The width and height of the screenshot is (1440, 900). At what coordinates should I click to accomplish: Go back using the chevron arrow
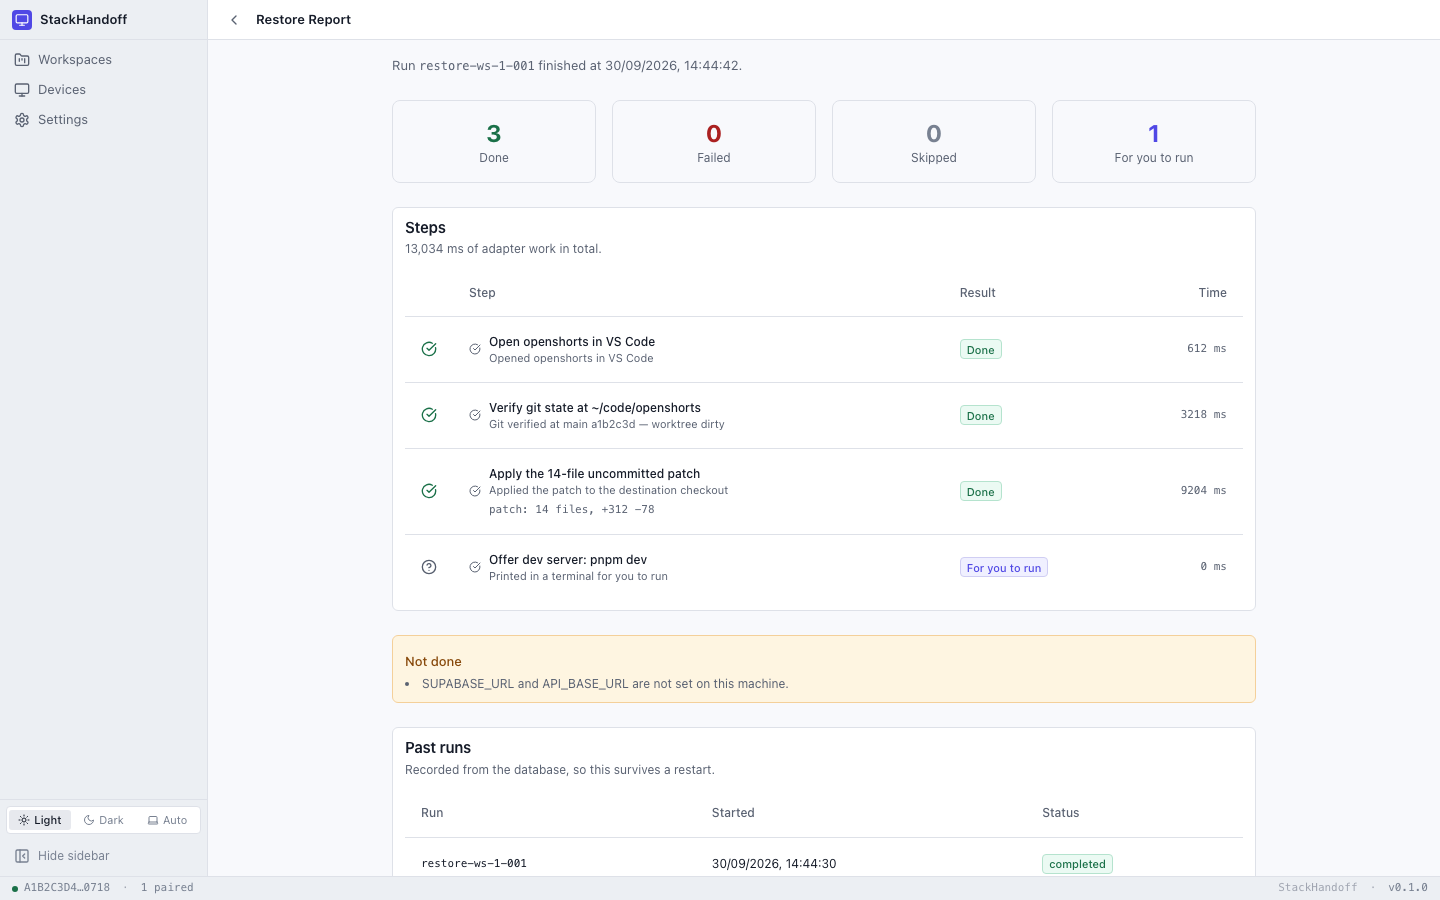coord(234,20)
